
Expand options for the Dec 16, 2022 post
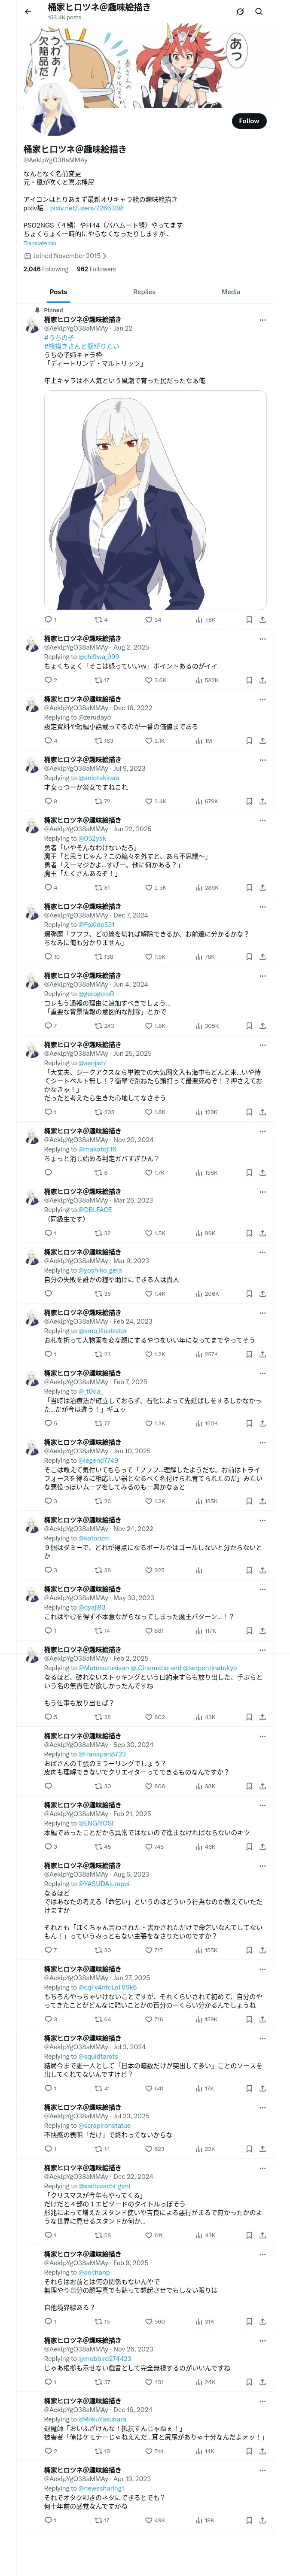[263, 699]
